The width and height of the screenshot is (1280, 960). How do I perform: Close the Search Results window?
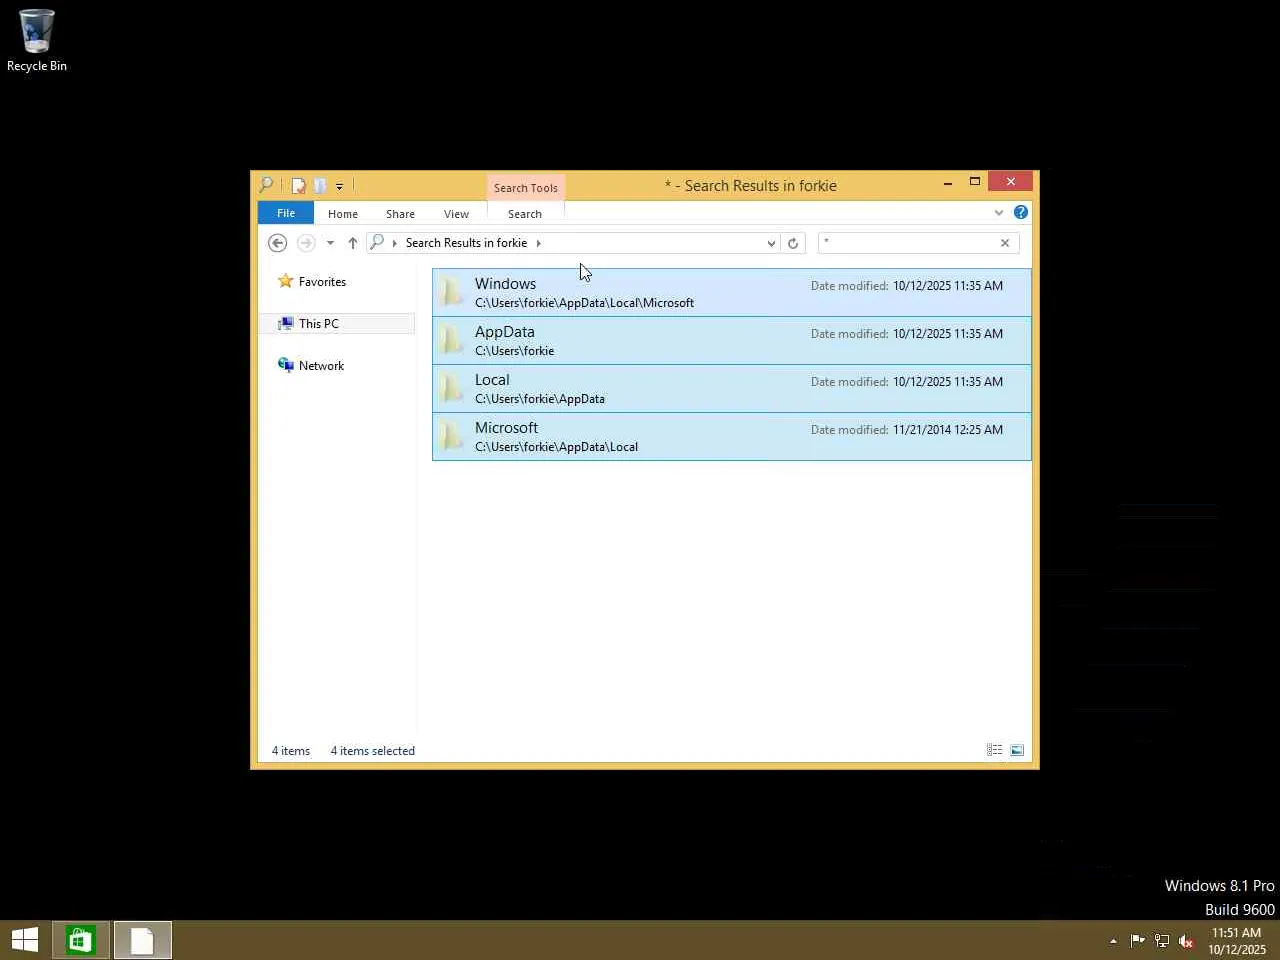pos(1011,181)
